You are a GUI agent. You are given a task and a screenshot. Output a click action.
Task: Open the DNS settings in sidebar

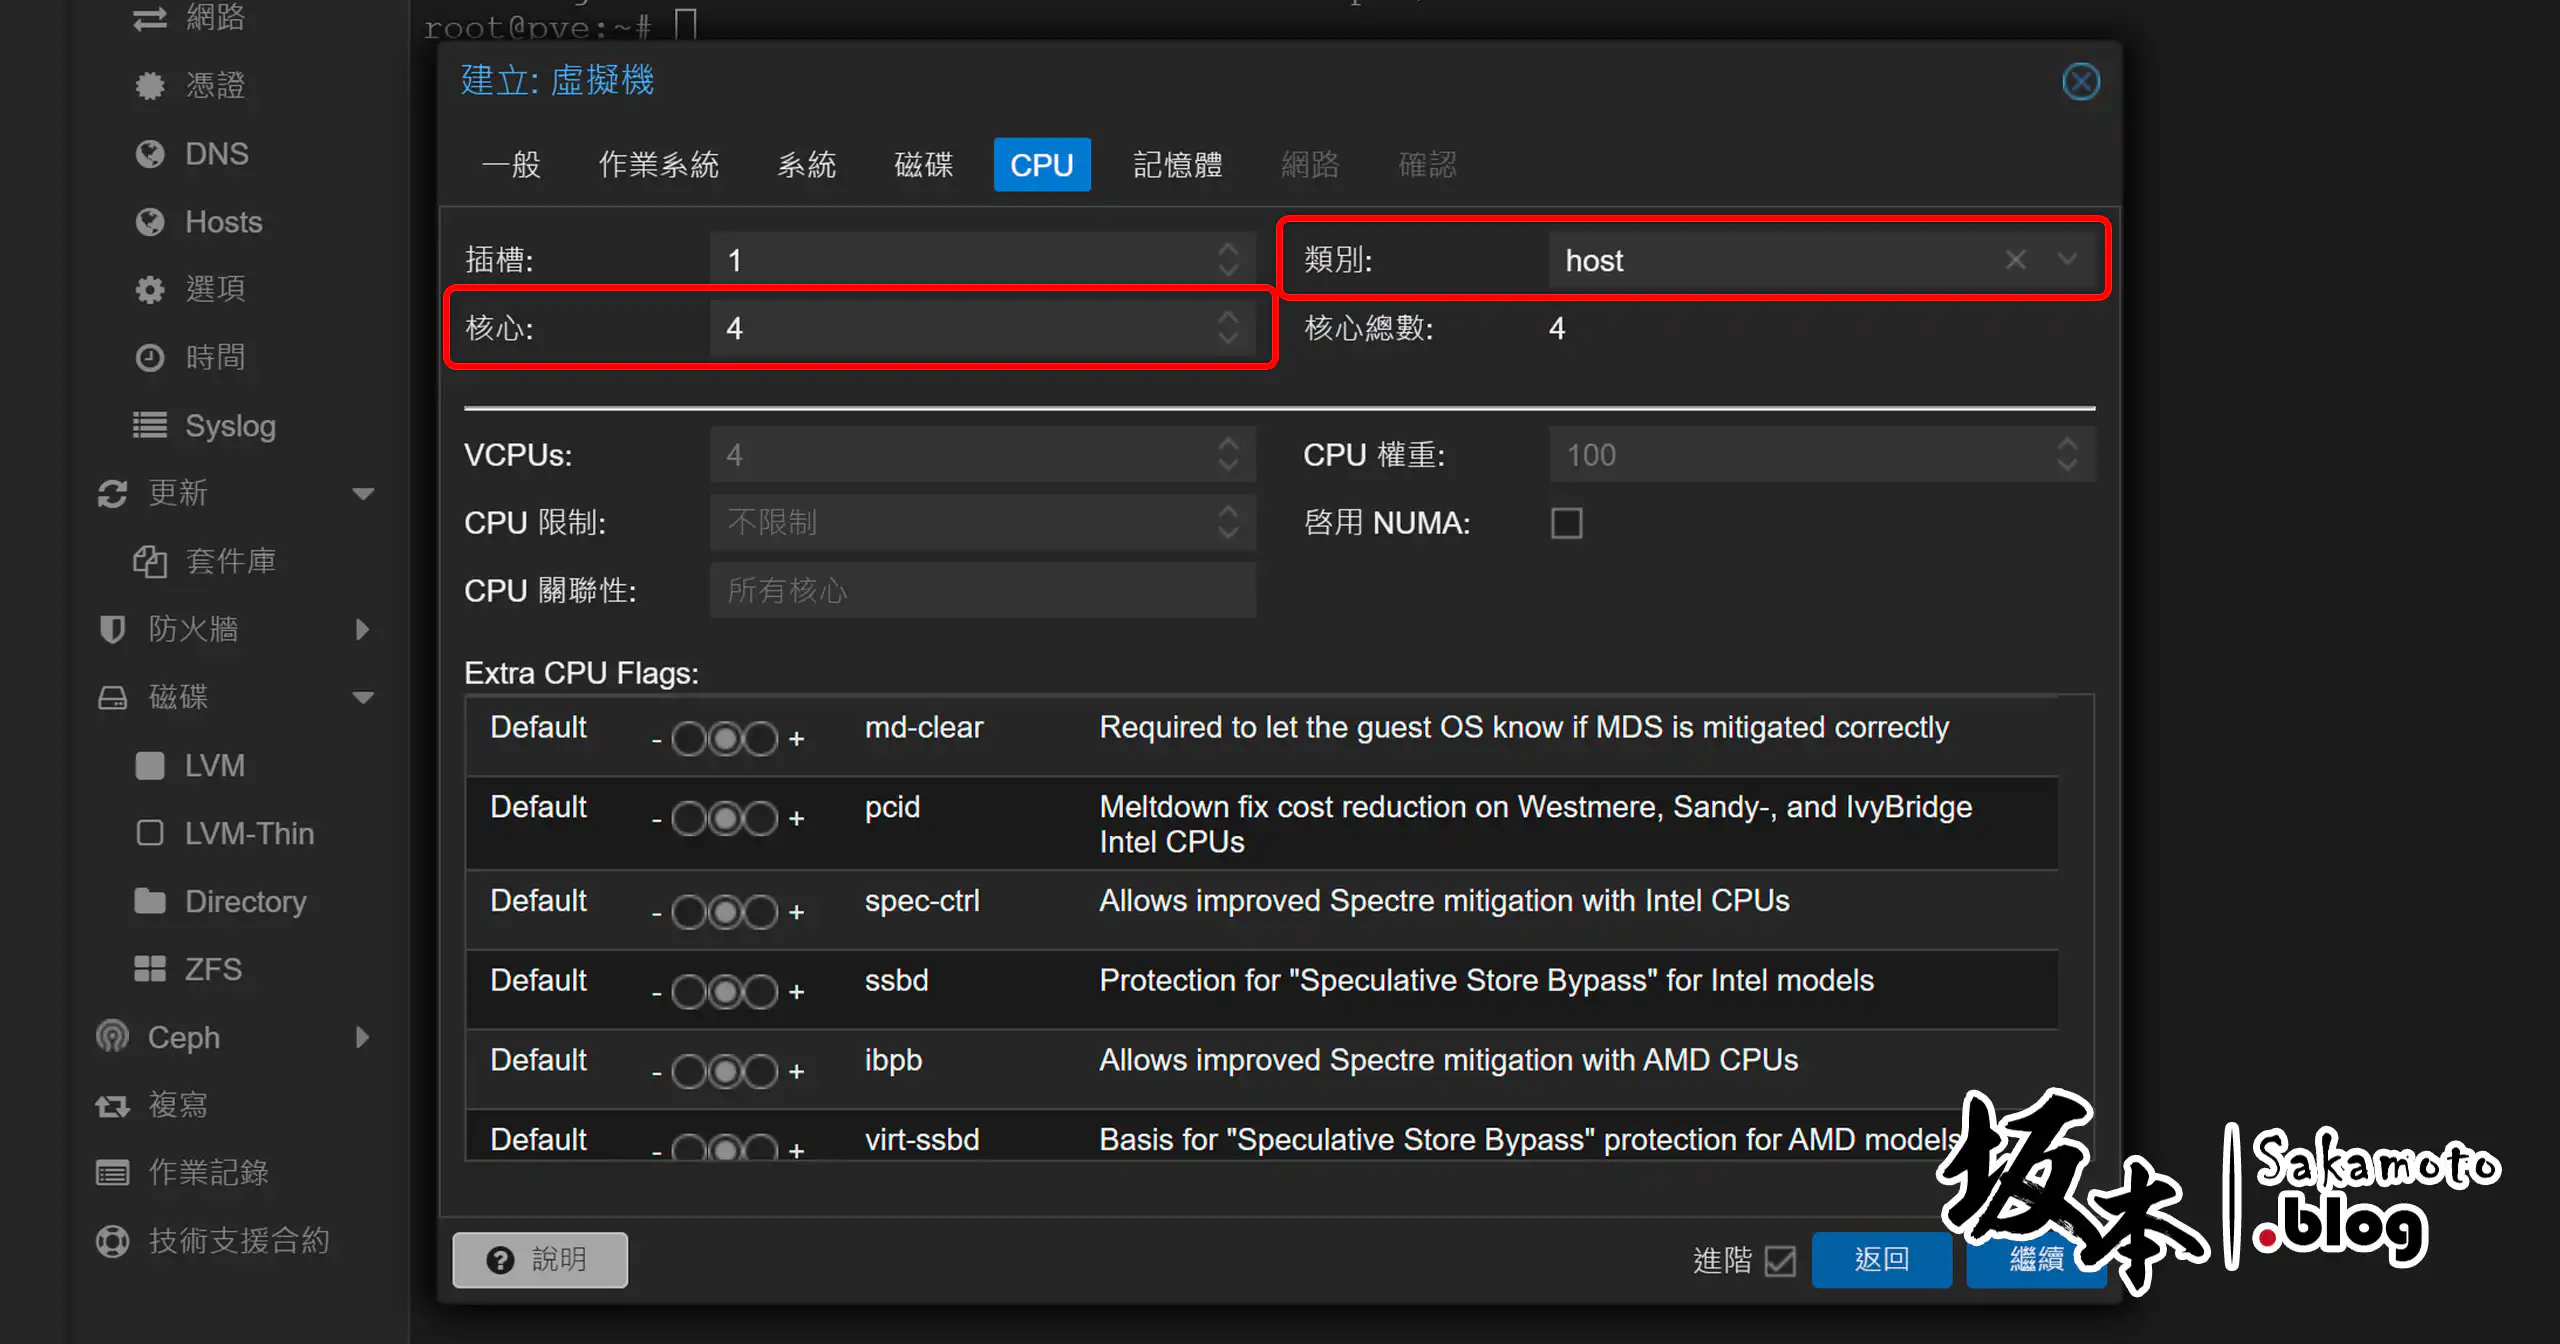tap(216, 153)
